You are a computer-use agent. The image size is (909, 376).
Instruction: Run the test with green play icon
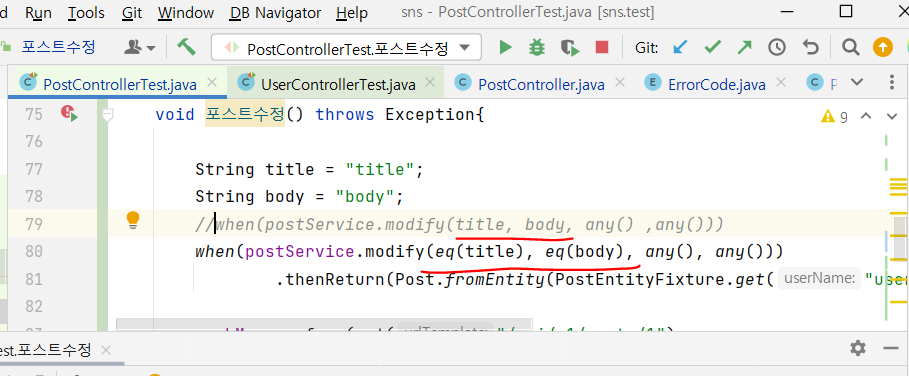click(506, 47)
